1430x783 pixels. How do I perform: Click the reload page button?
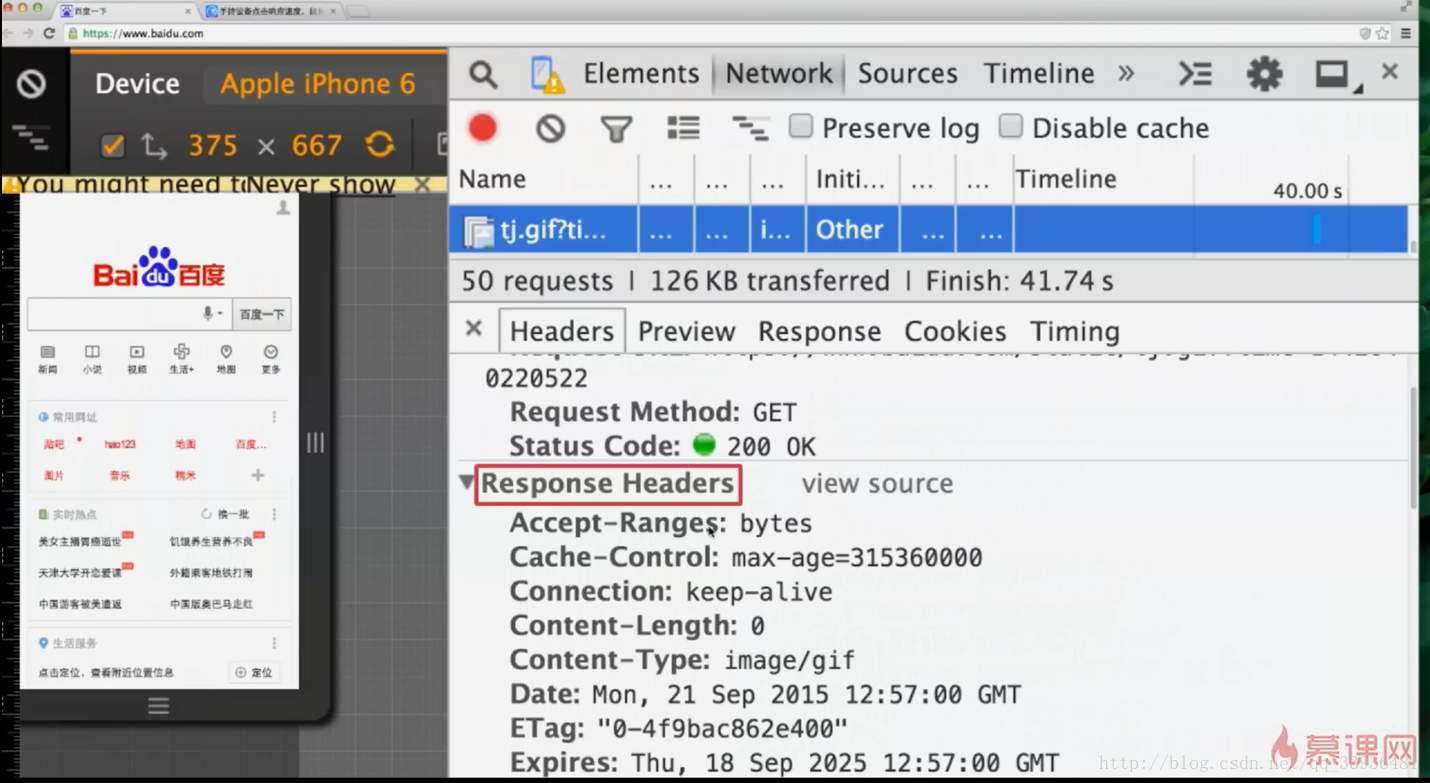click(x=49, y=33)
